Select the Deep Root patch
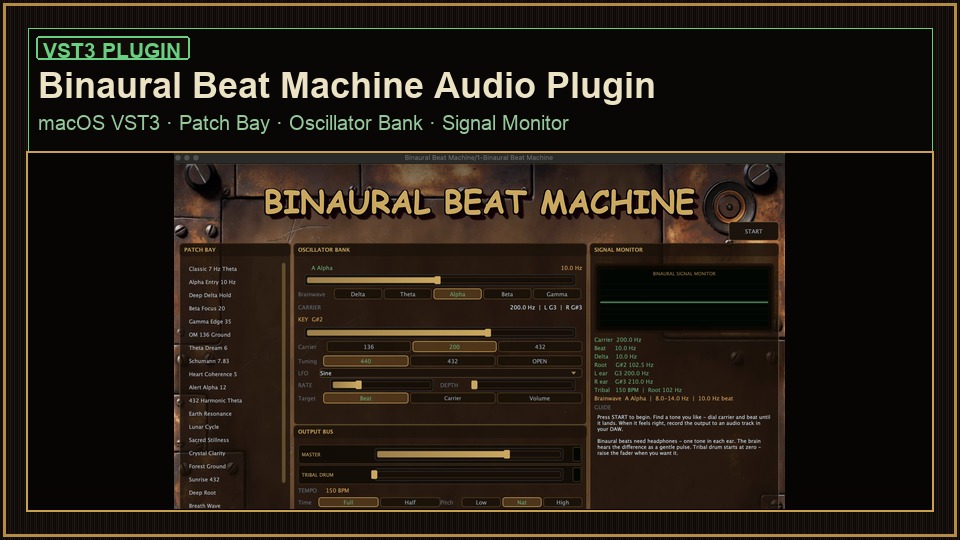The height and width of the screenshot is (540, 960). (202, 493)
